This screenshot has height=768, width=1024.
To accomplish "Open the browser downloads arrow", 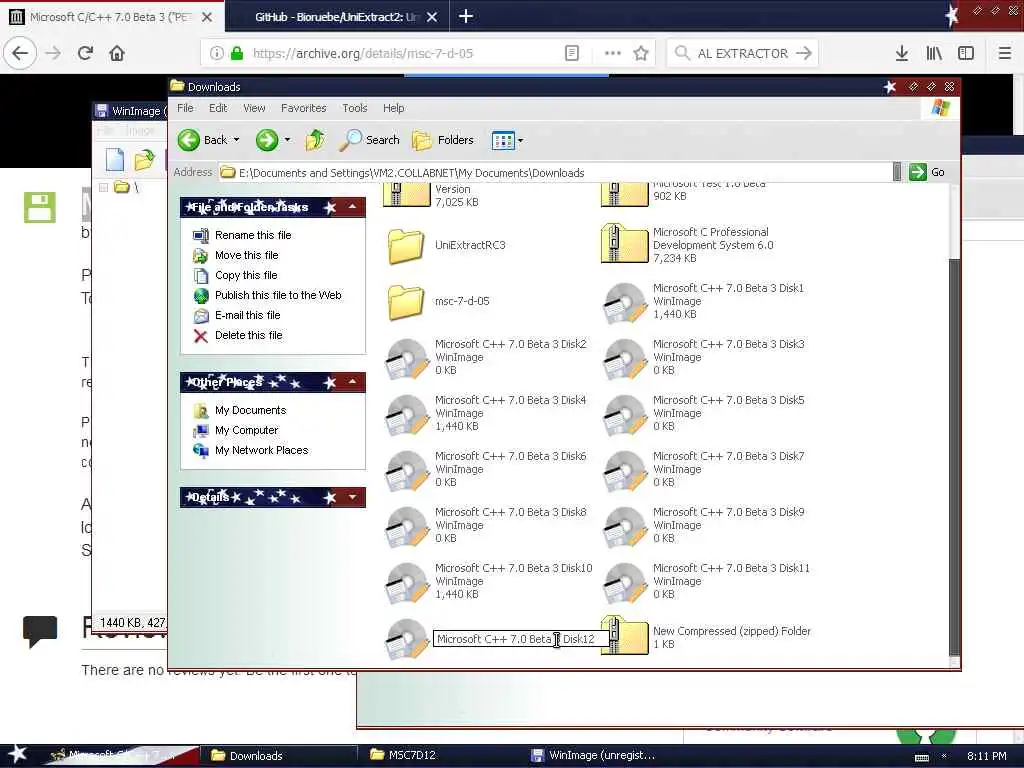I will coord(901,53).
